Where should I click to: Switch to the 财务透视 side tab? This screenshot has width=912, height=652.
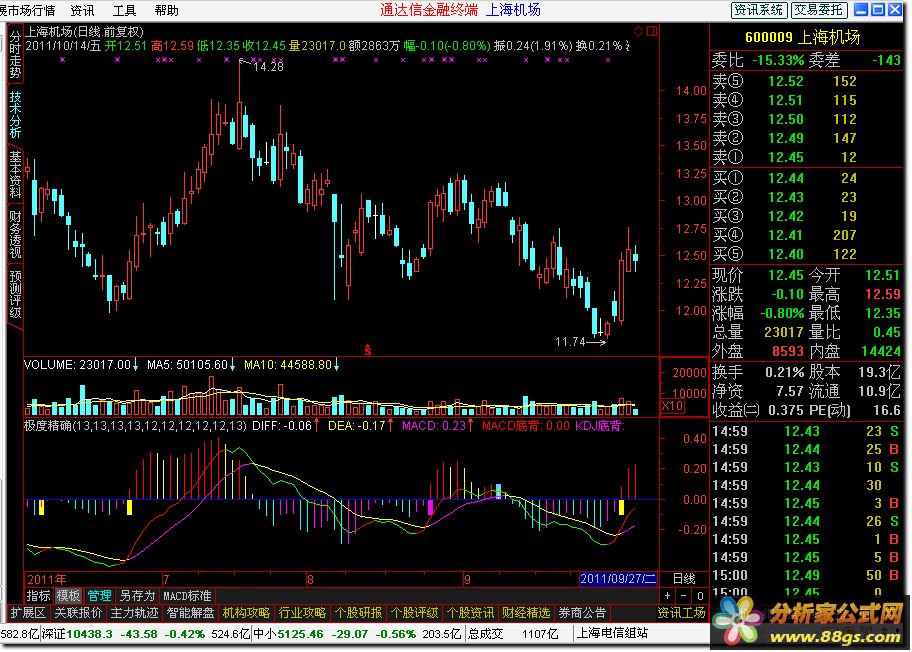[x=15, y=234]
